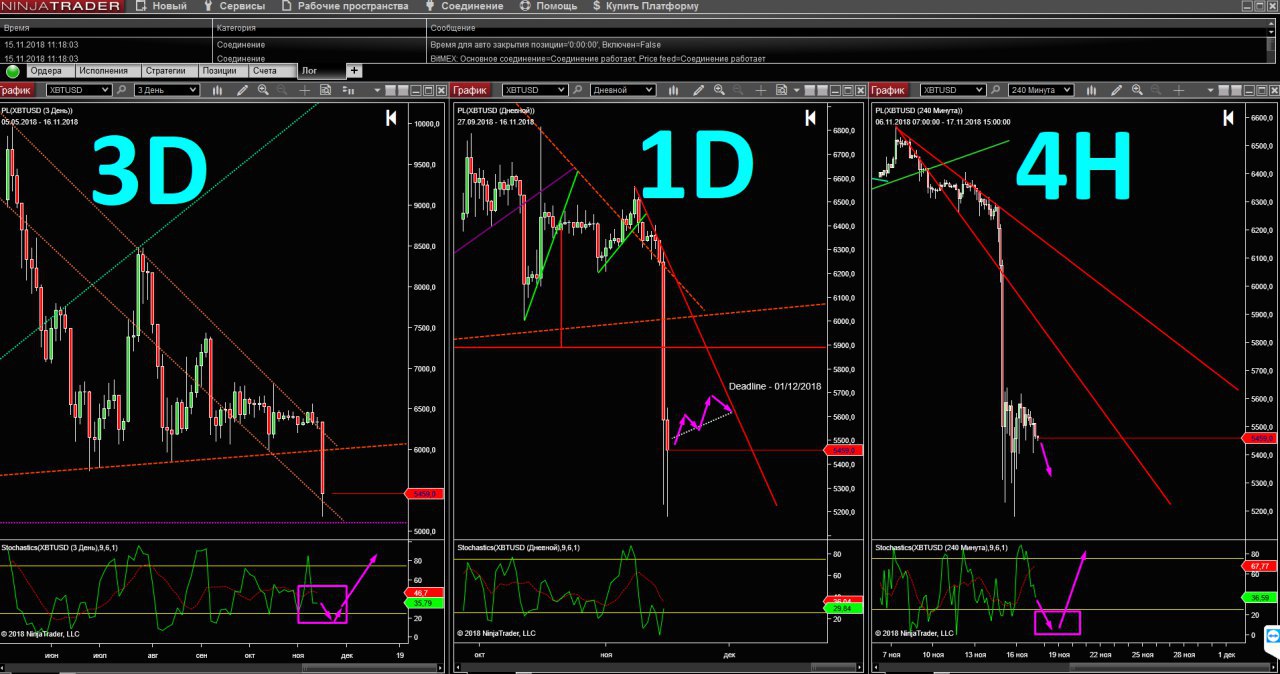Open the Помощь menu

tap(548, 6)
